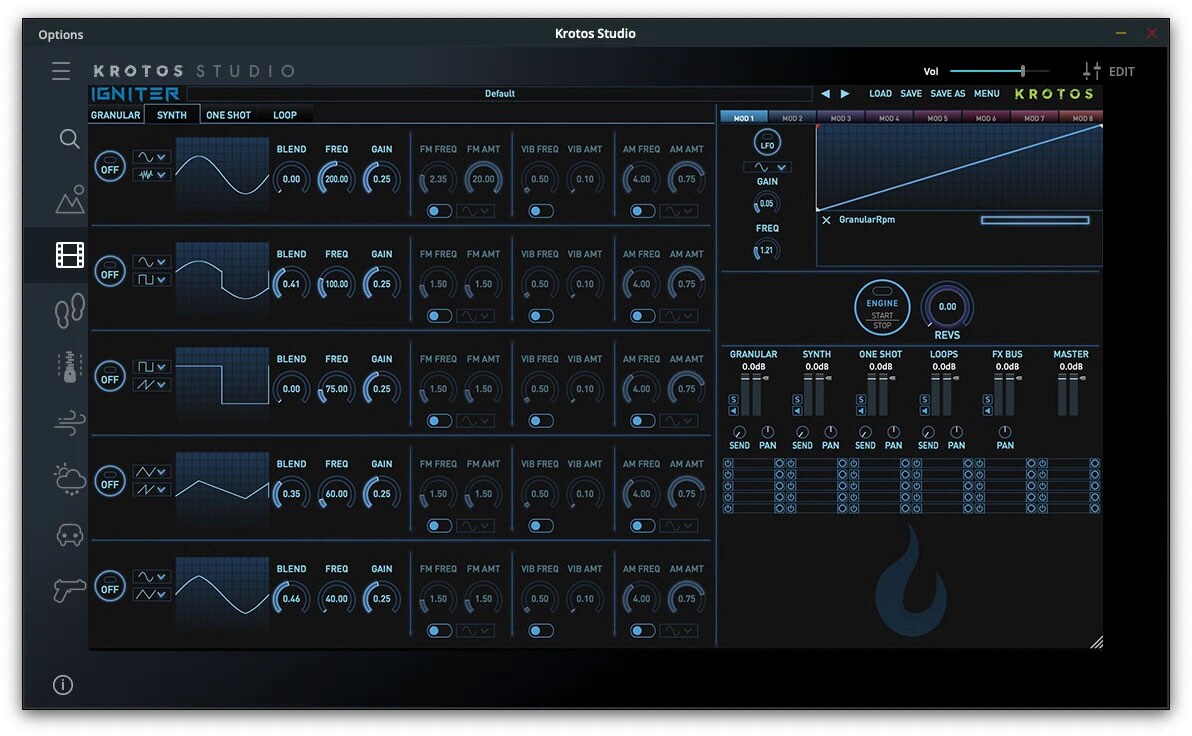The image size is (1192, 736).
Task: Open first oscillator top waveform dropdown
Action: click(152, 157)
